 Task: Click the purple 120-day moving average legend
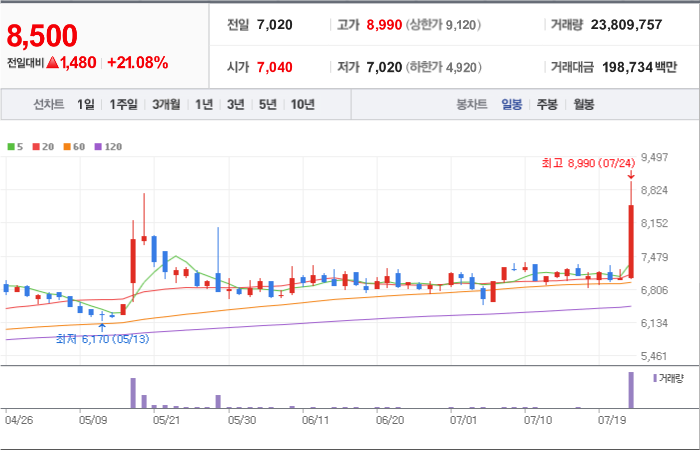tap(108, 146)
